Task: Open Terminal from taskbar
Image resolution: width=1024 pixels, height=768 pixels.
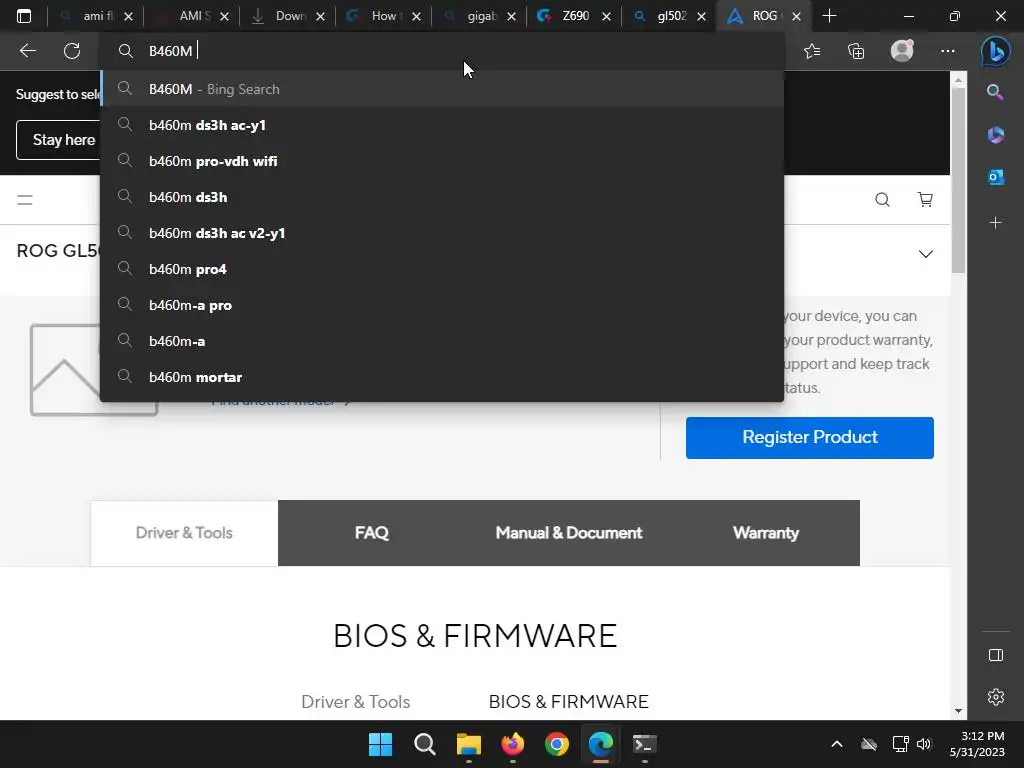Action: pyautogui.click(x=645, y=744)
